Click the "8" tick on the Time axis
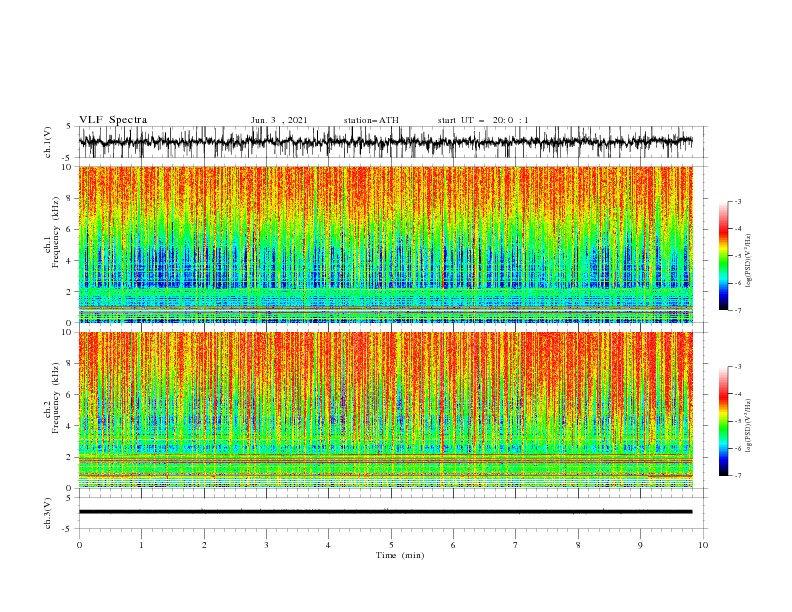 tap(578, 545)
